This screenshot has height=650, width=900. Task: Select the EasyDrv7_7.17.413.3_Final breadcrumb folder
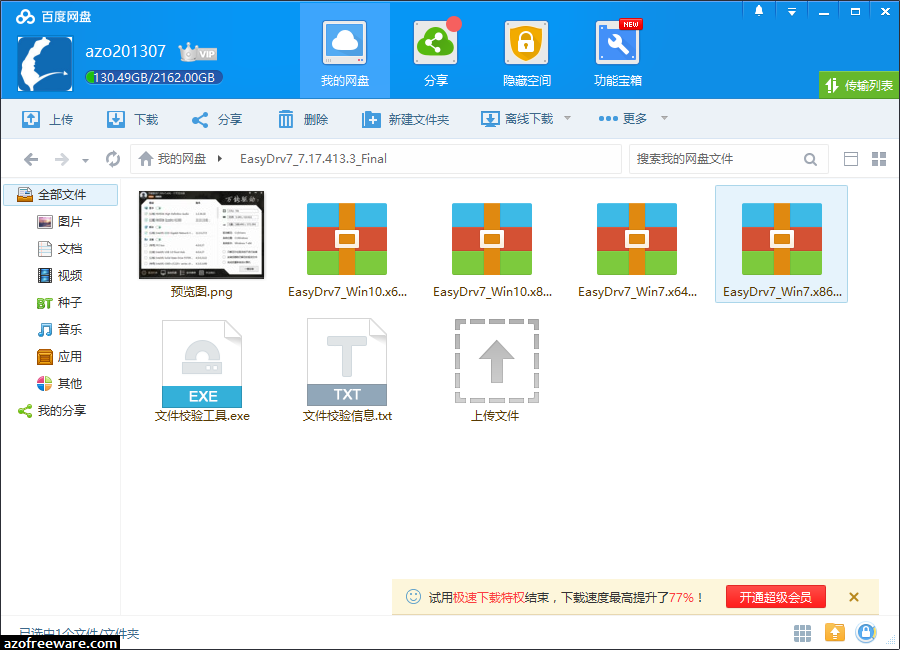[313, 158]
